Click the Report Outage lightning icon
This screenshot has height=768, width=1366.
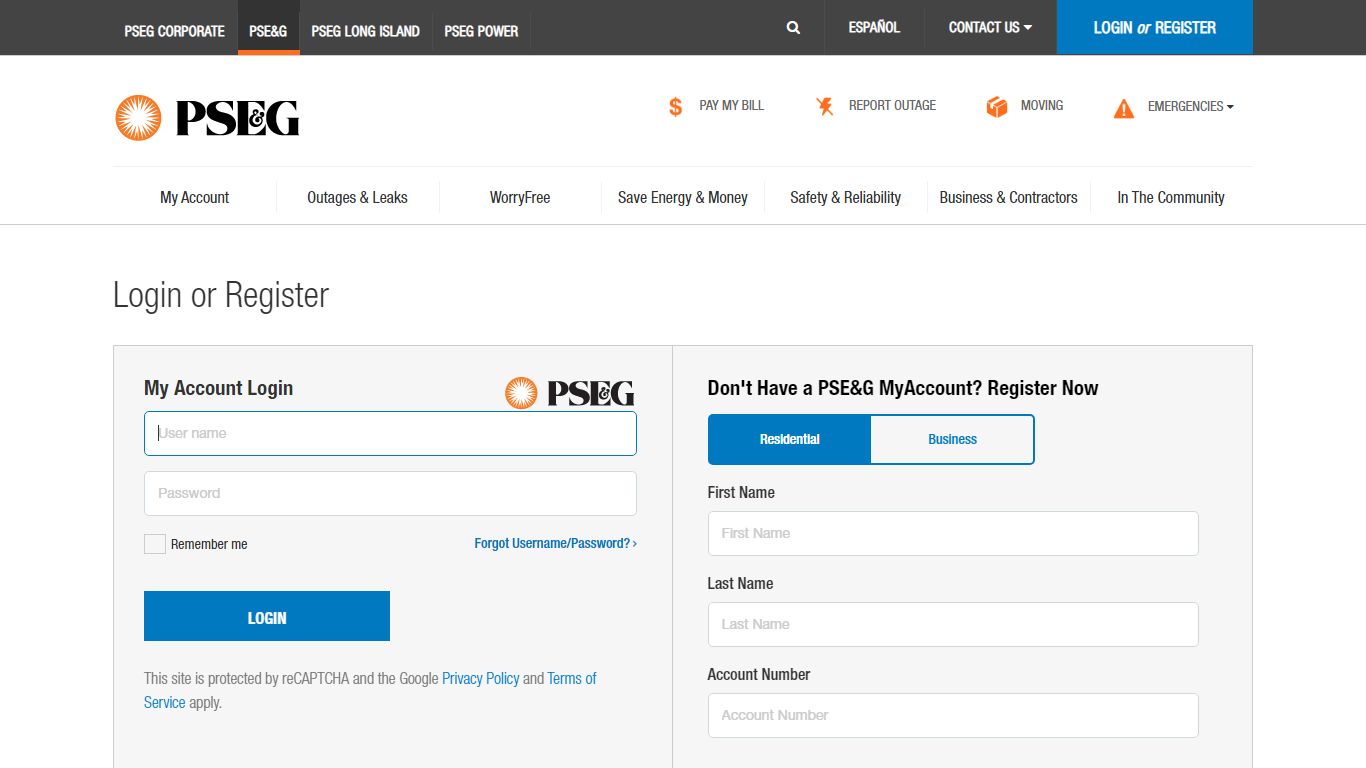pyautogui.click(x=825, y=106)
